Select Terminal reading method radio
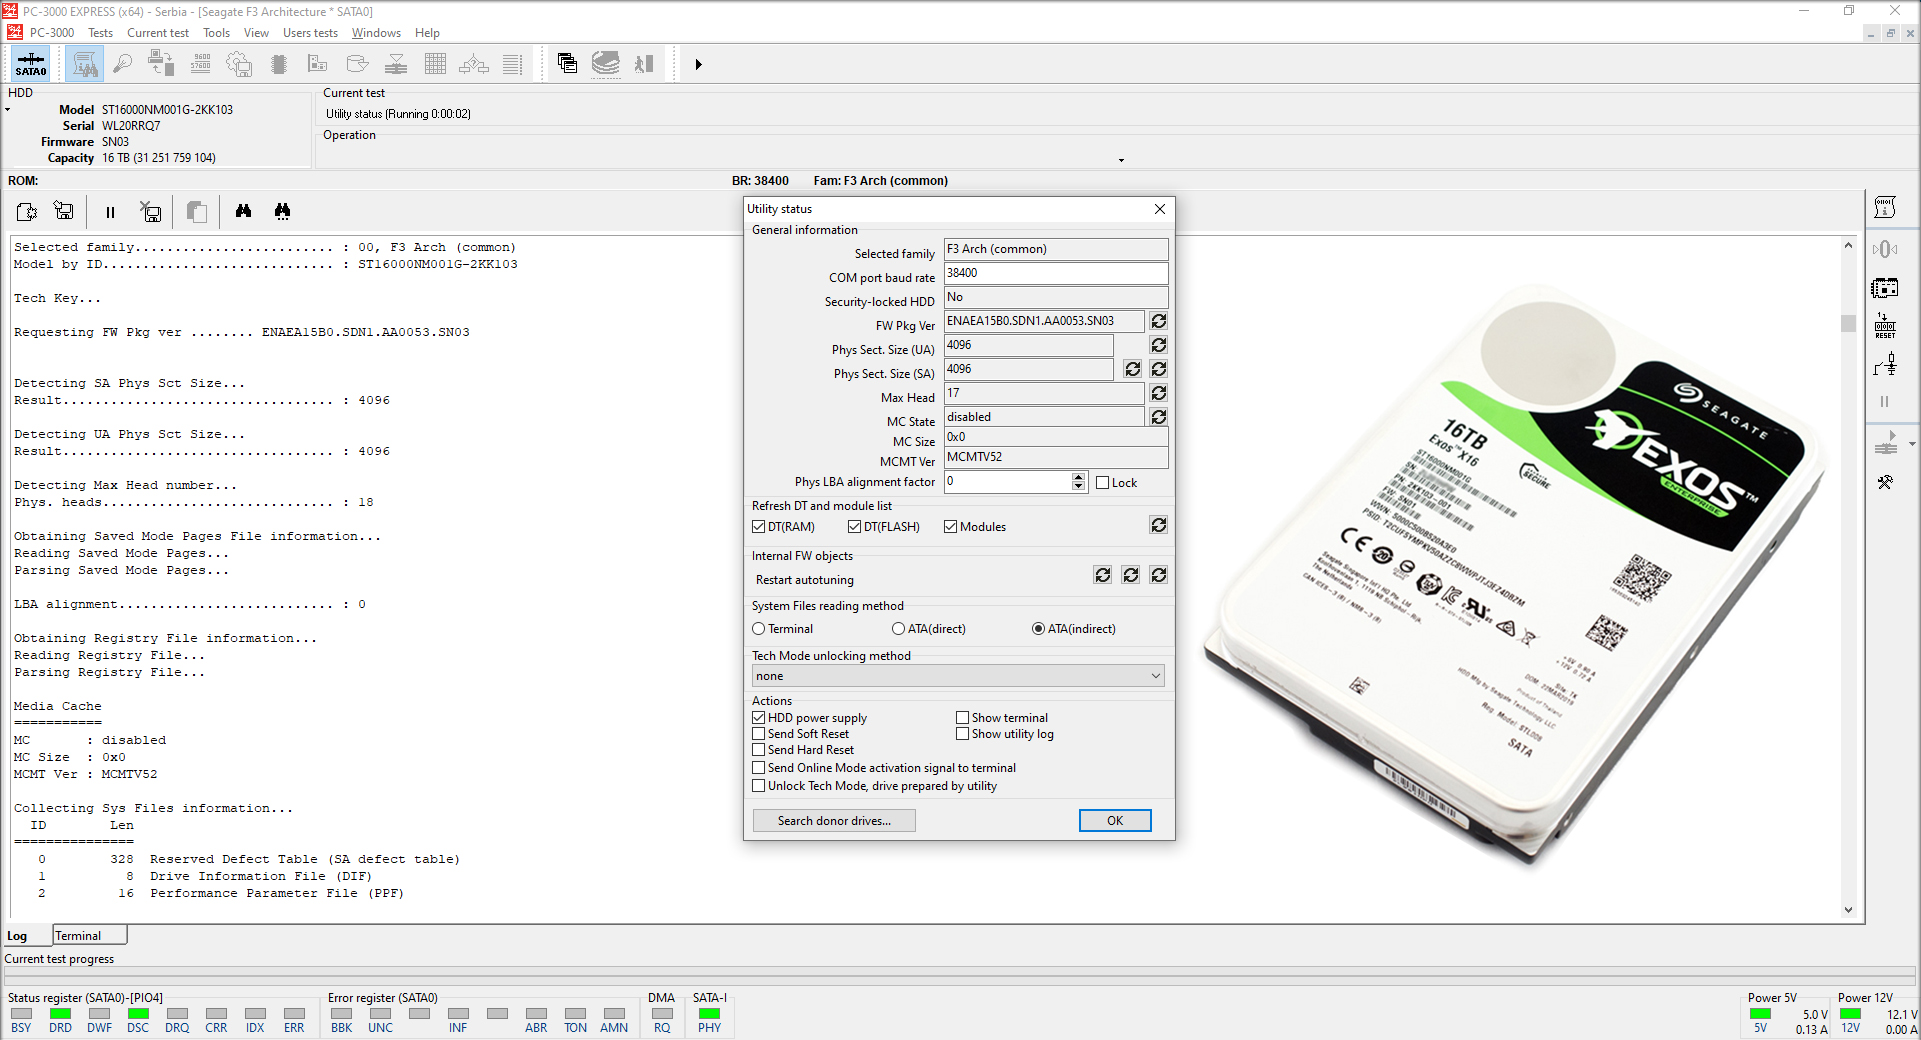 759,629
